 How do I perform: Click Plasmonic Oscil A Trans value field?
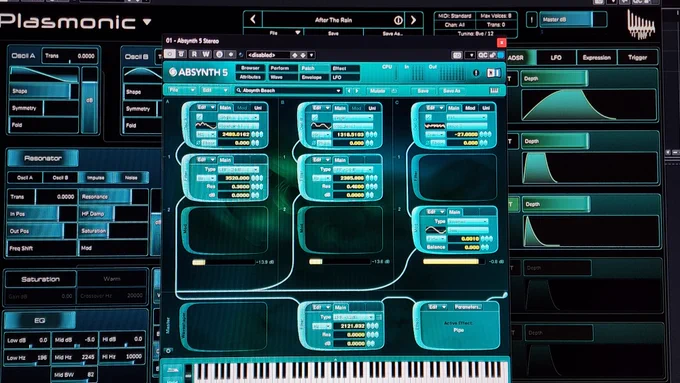pyautogui.click(x=70, y=56)
